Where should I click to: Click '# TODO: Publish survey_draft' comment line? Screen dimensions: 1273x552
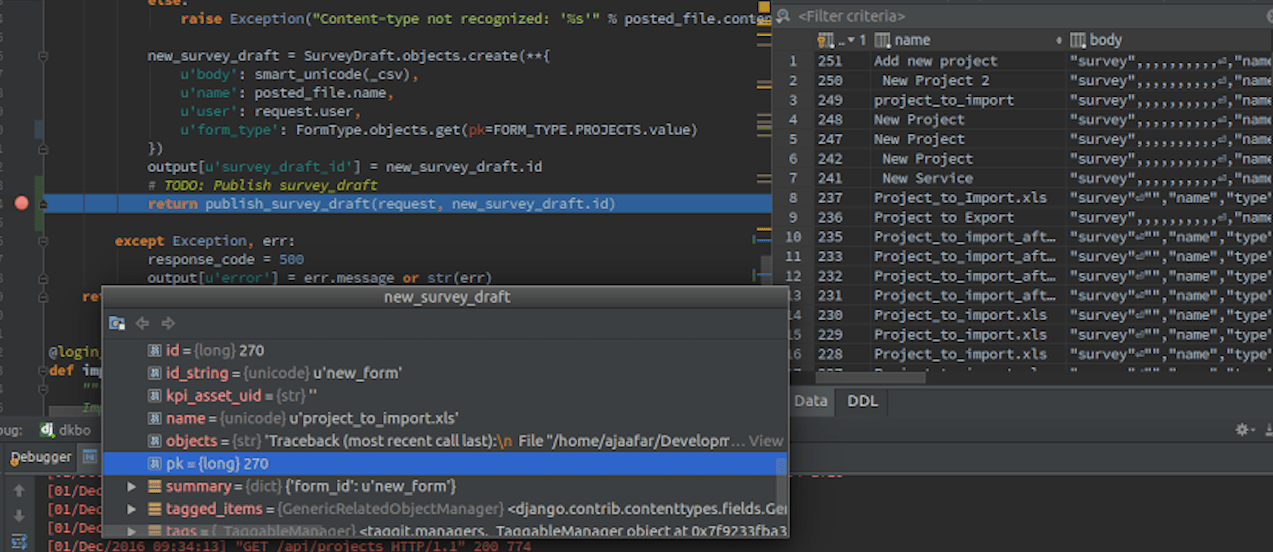[262, 185]
